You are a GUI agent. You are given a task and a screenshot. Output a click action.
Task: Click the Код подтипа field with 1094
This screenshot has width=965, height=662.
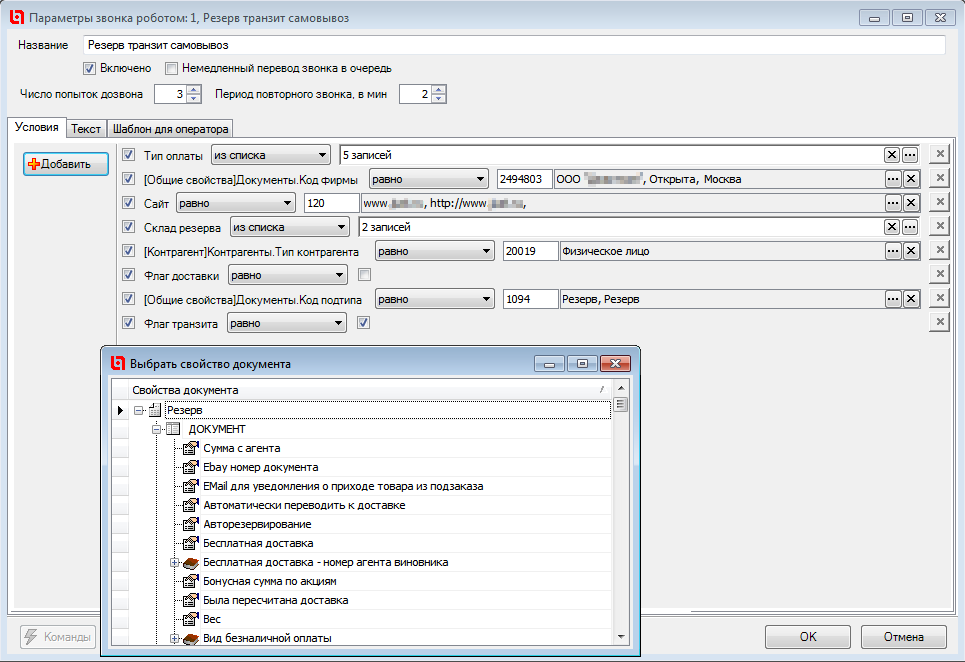(531, 299)
